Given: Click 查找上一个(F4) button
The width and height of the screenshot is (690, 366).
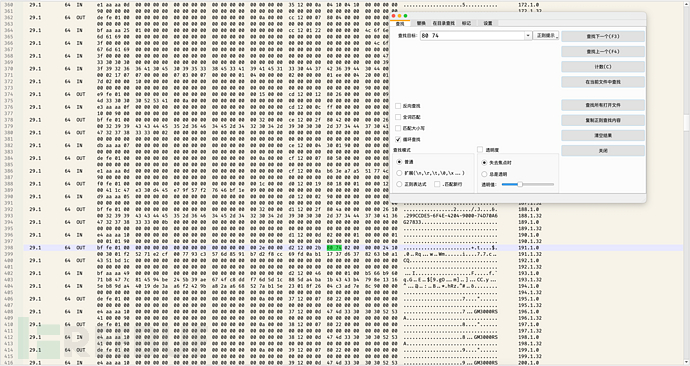Looking at the screenshot, I should (603, 51).
